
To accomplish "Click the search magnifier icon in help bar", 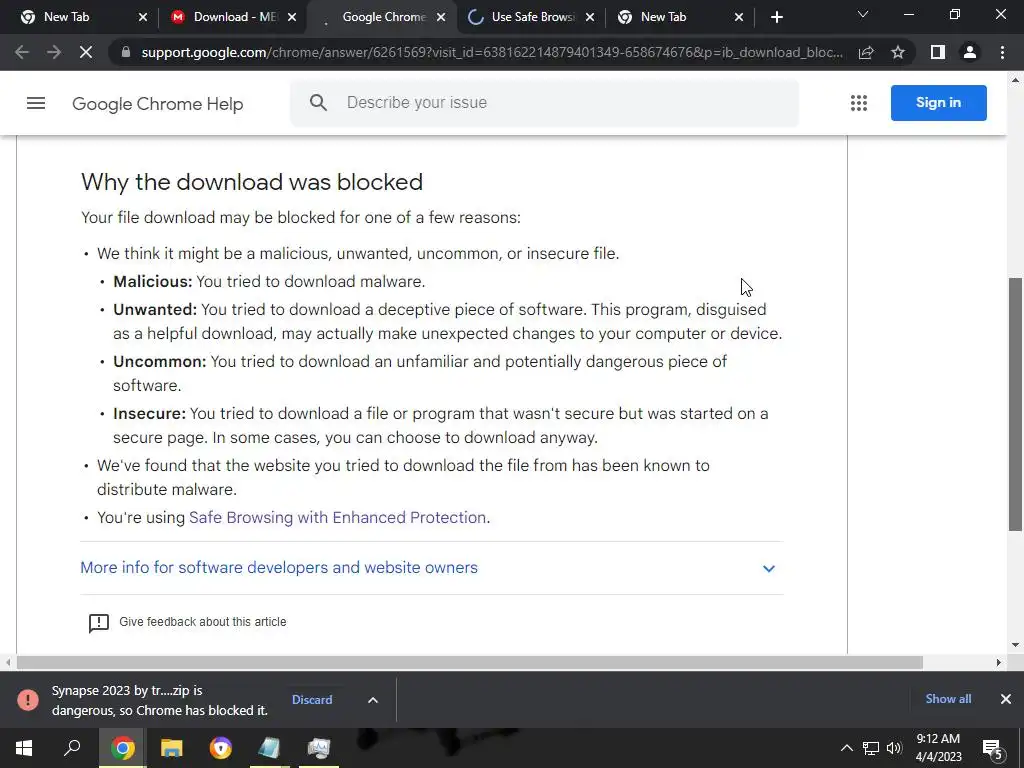I will click(x=318, y=103).
